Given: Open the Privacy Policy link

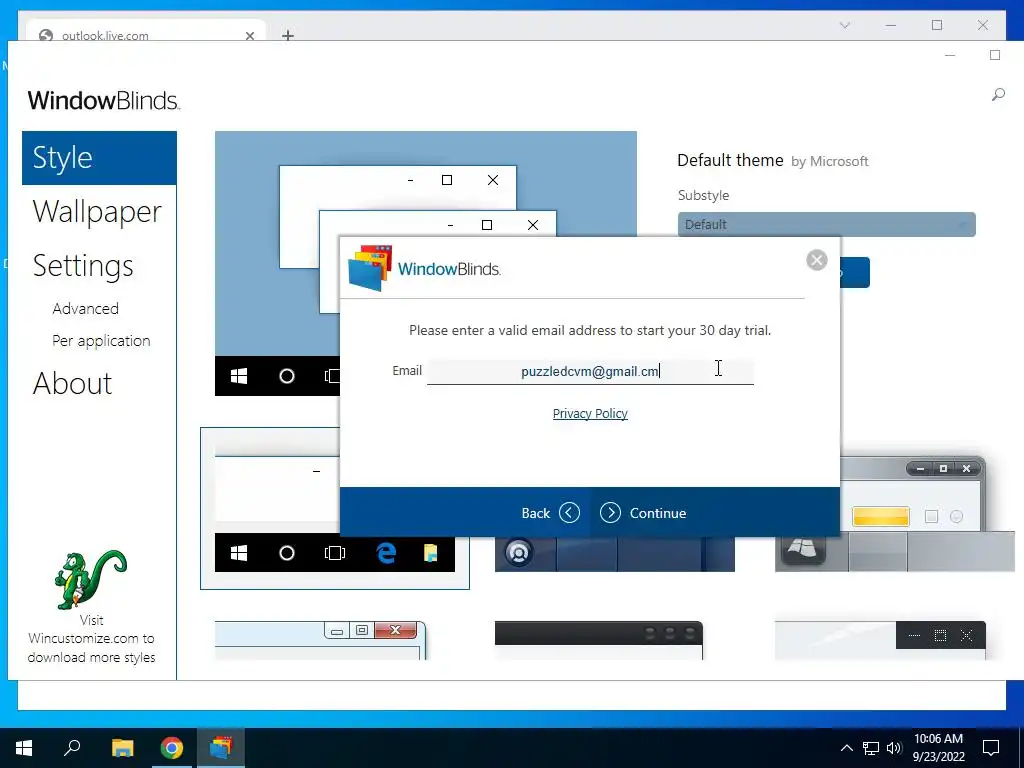Looking at the screenshot, I should [x=590, y=413].
